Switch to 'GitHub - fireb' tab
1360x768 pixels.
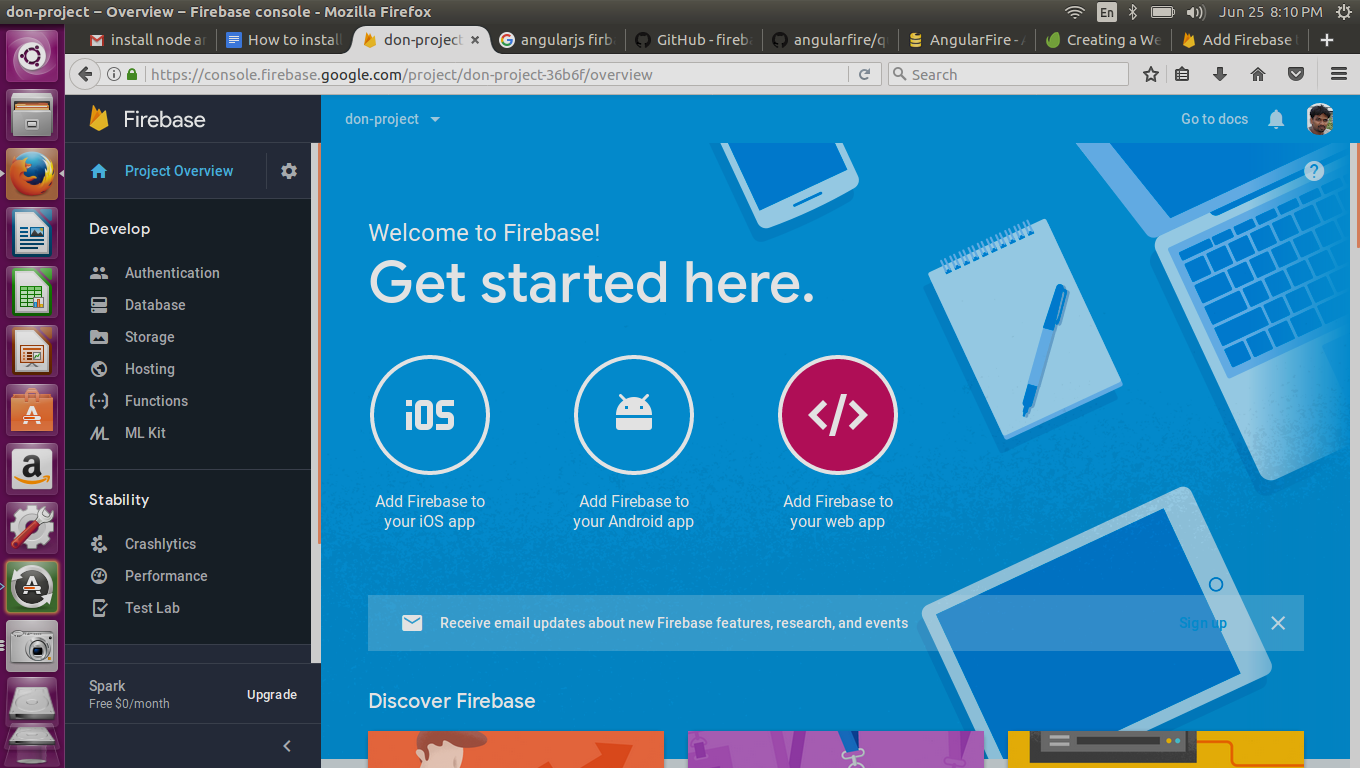[x=693, y=40]
